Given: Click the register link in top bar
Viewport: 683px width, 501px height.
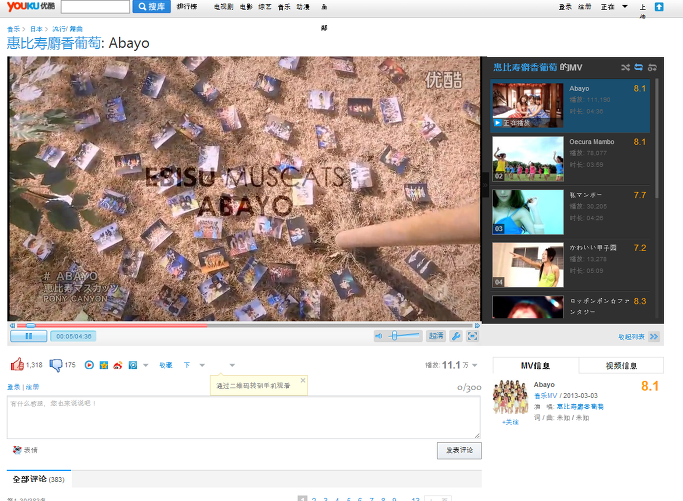Looking at the screenshot, I should pyautogui.click(x=585, y=7).
